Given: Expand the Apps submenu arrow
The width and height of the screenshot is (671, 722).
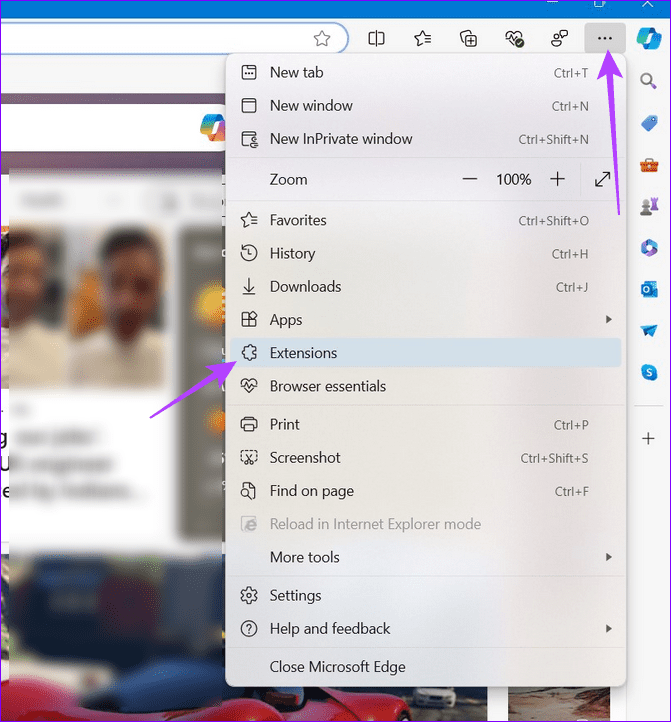Looking at the screenshot, I should (x=609, y=320).
